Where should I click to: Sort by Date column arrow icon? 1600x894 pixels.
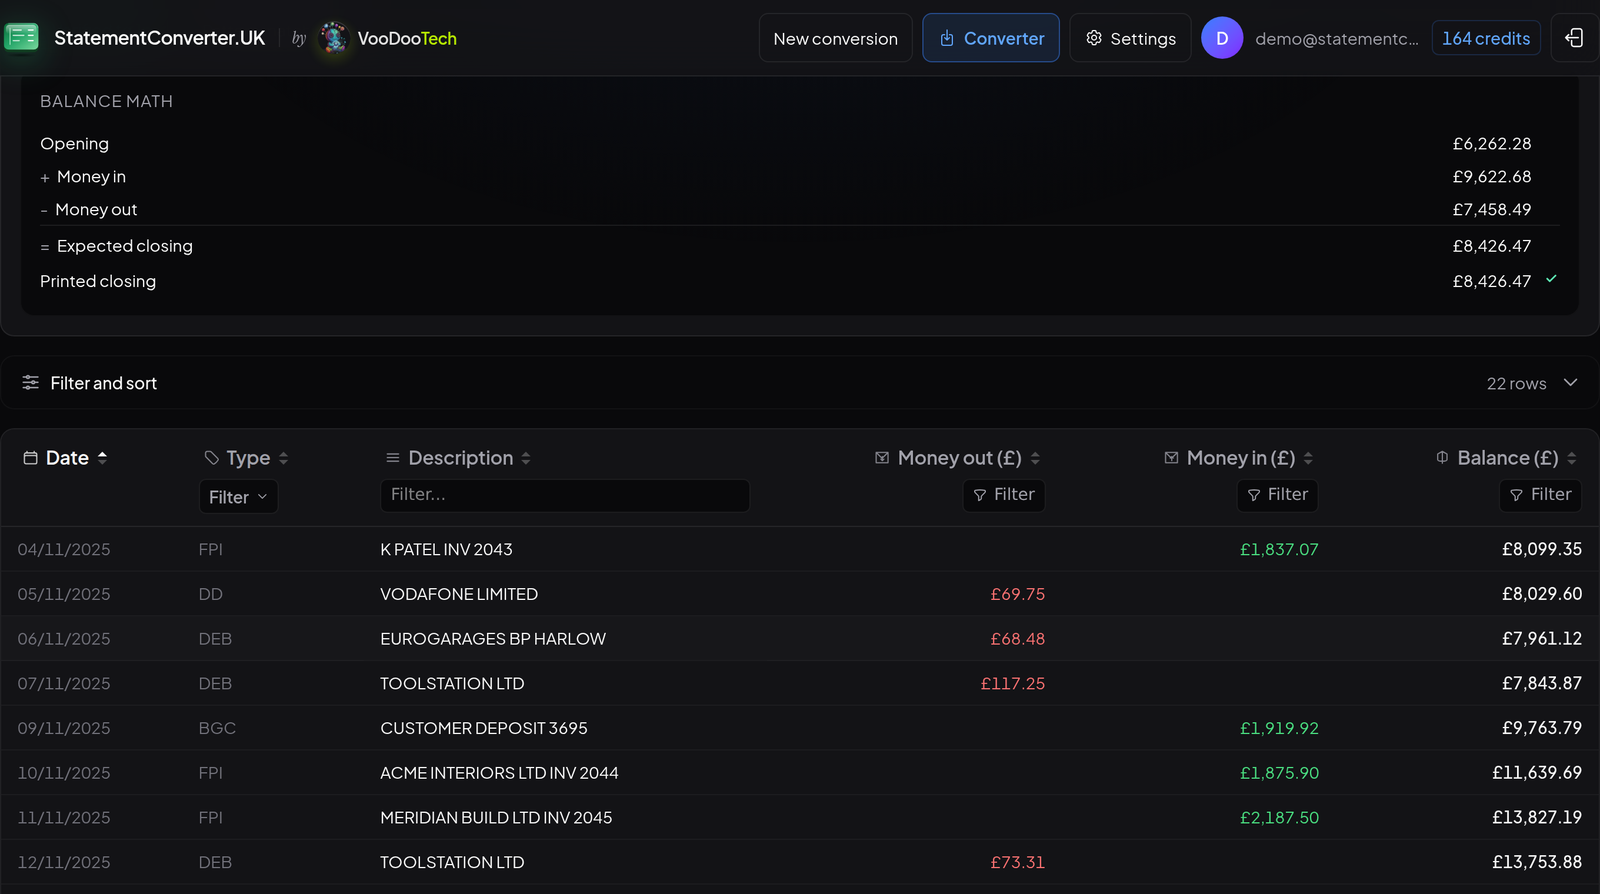point(102,458)
